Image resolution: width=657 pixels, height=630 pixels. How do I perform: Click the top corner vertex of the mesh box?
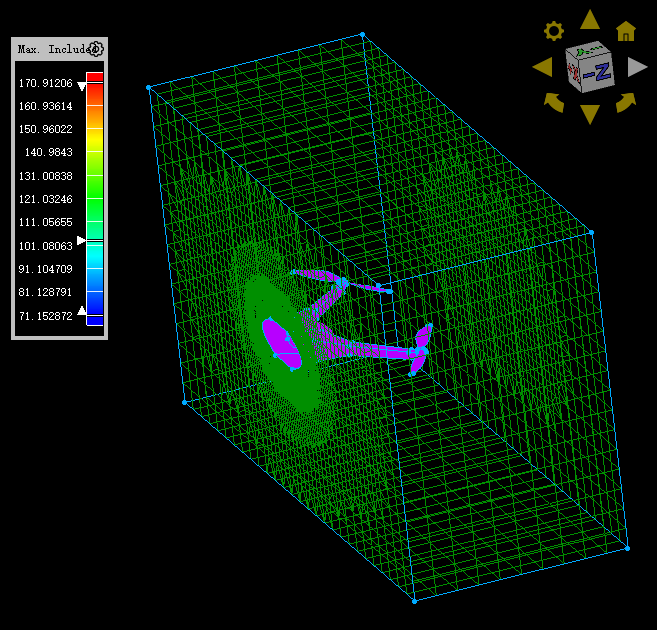(x=362, y=34)
